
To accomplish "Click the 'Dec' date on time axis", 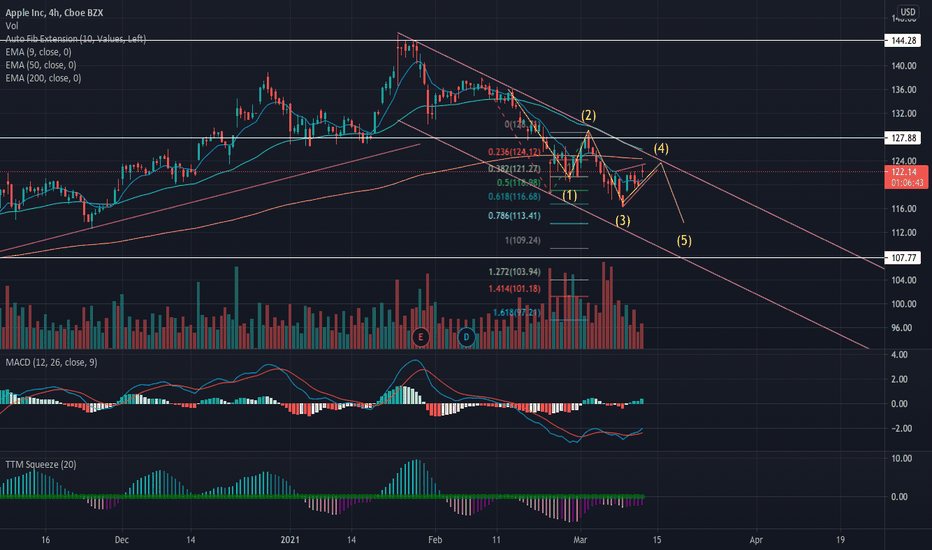I will (x=121, y=540).
